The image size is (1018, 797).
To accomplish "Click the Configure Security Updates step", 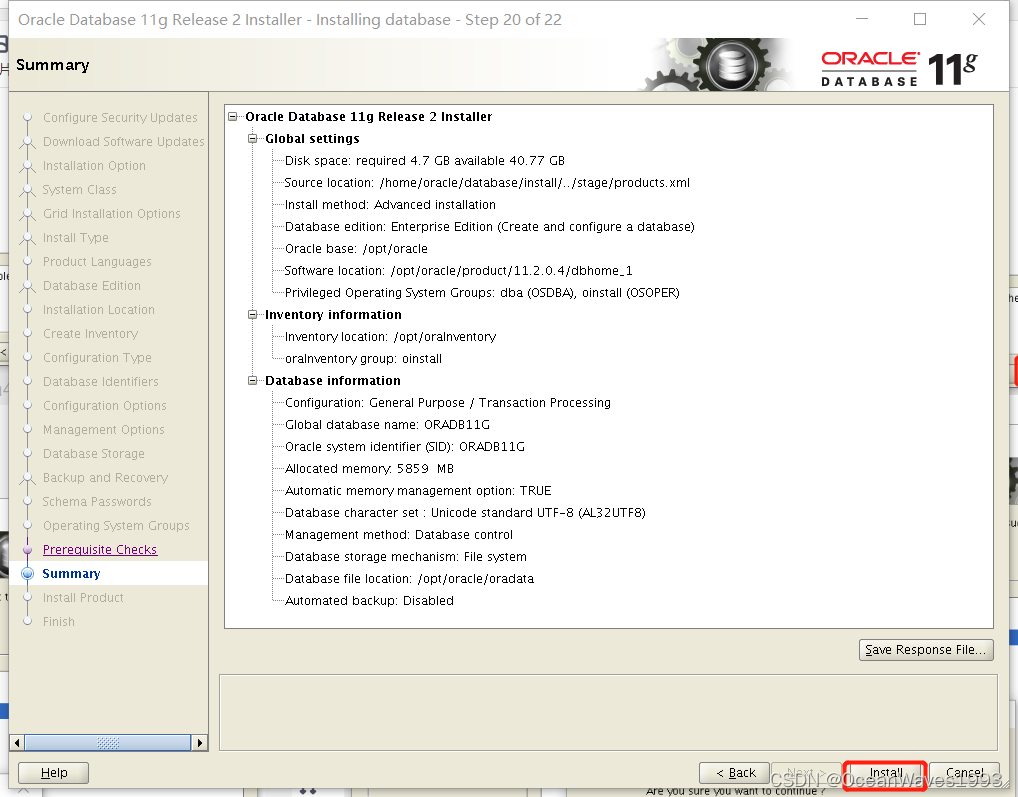I will click(x=120, y=117).
